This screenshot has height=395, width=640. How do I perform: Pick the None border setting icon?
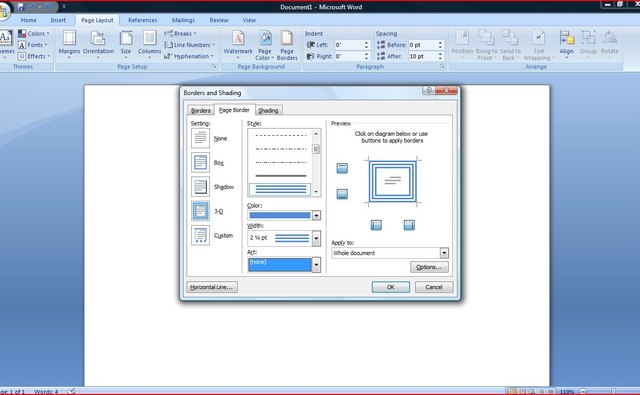point(200,138)
